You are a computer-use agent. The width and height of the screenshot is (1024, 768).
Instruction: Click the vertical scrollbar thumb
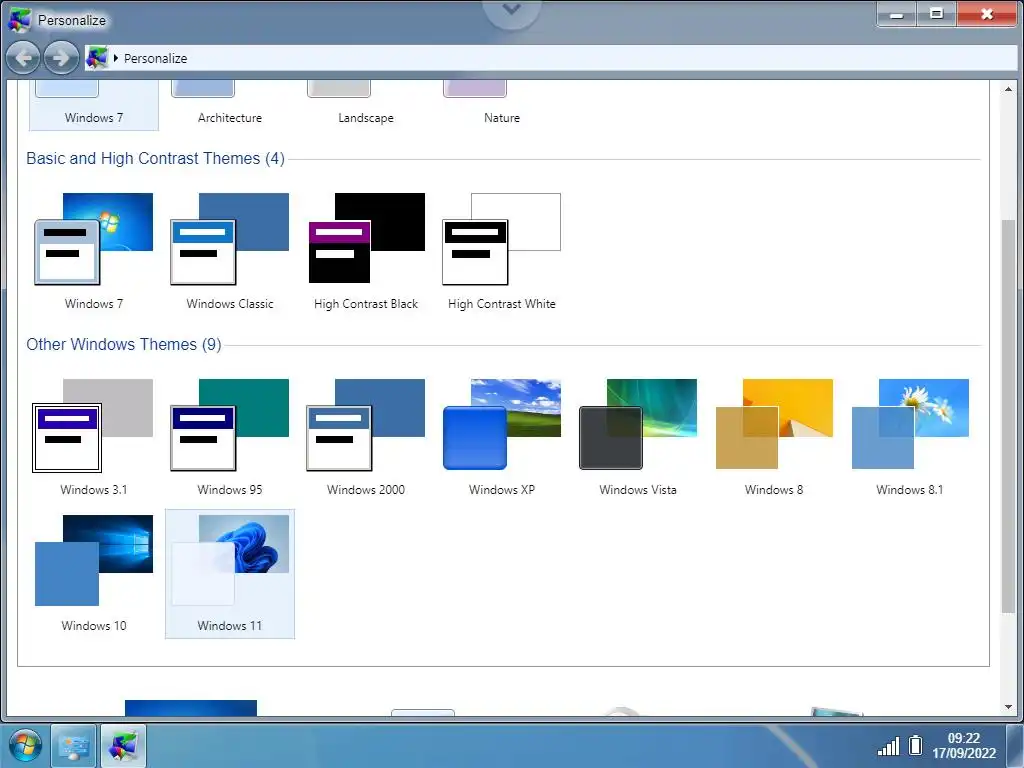point(1008,416)
